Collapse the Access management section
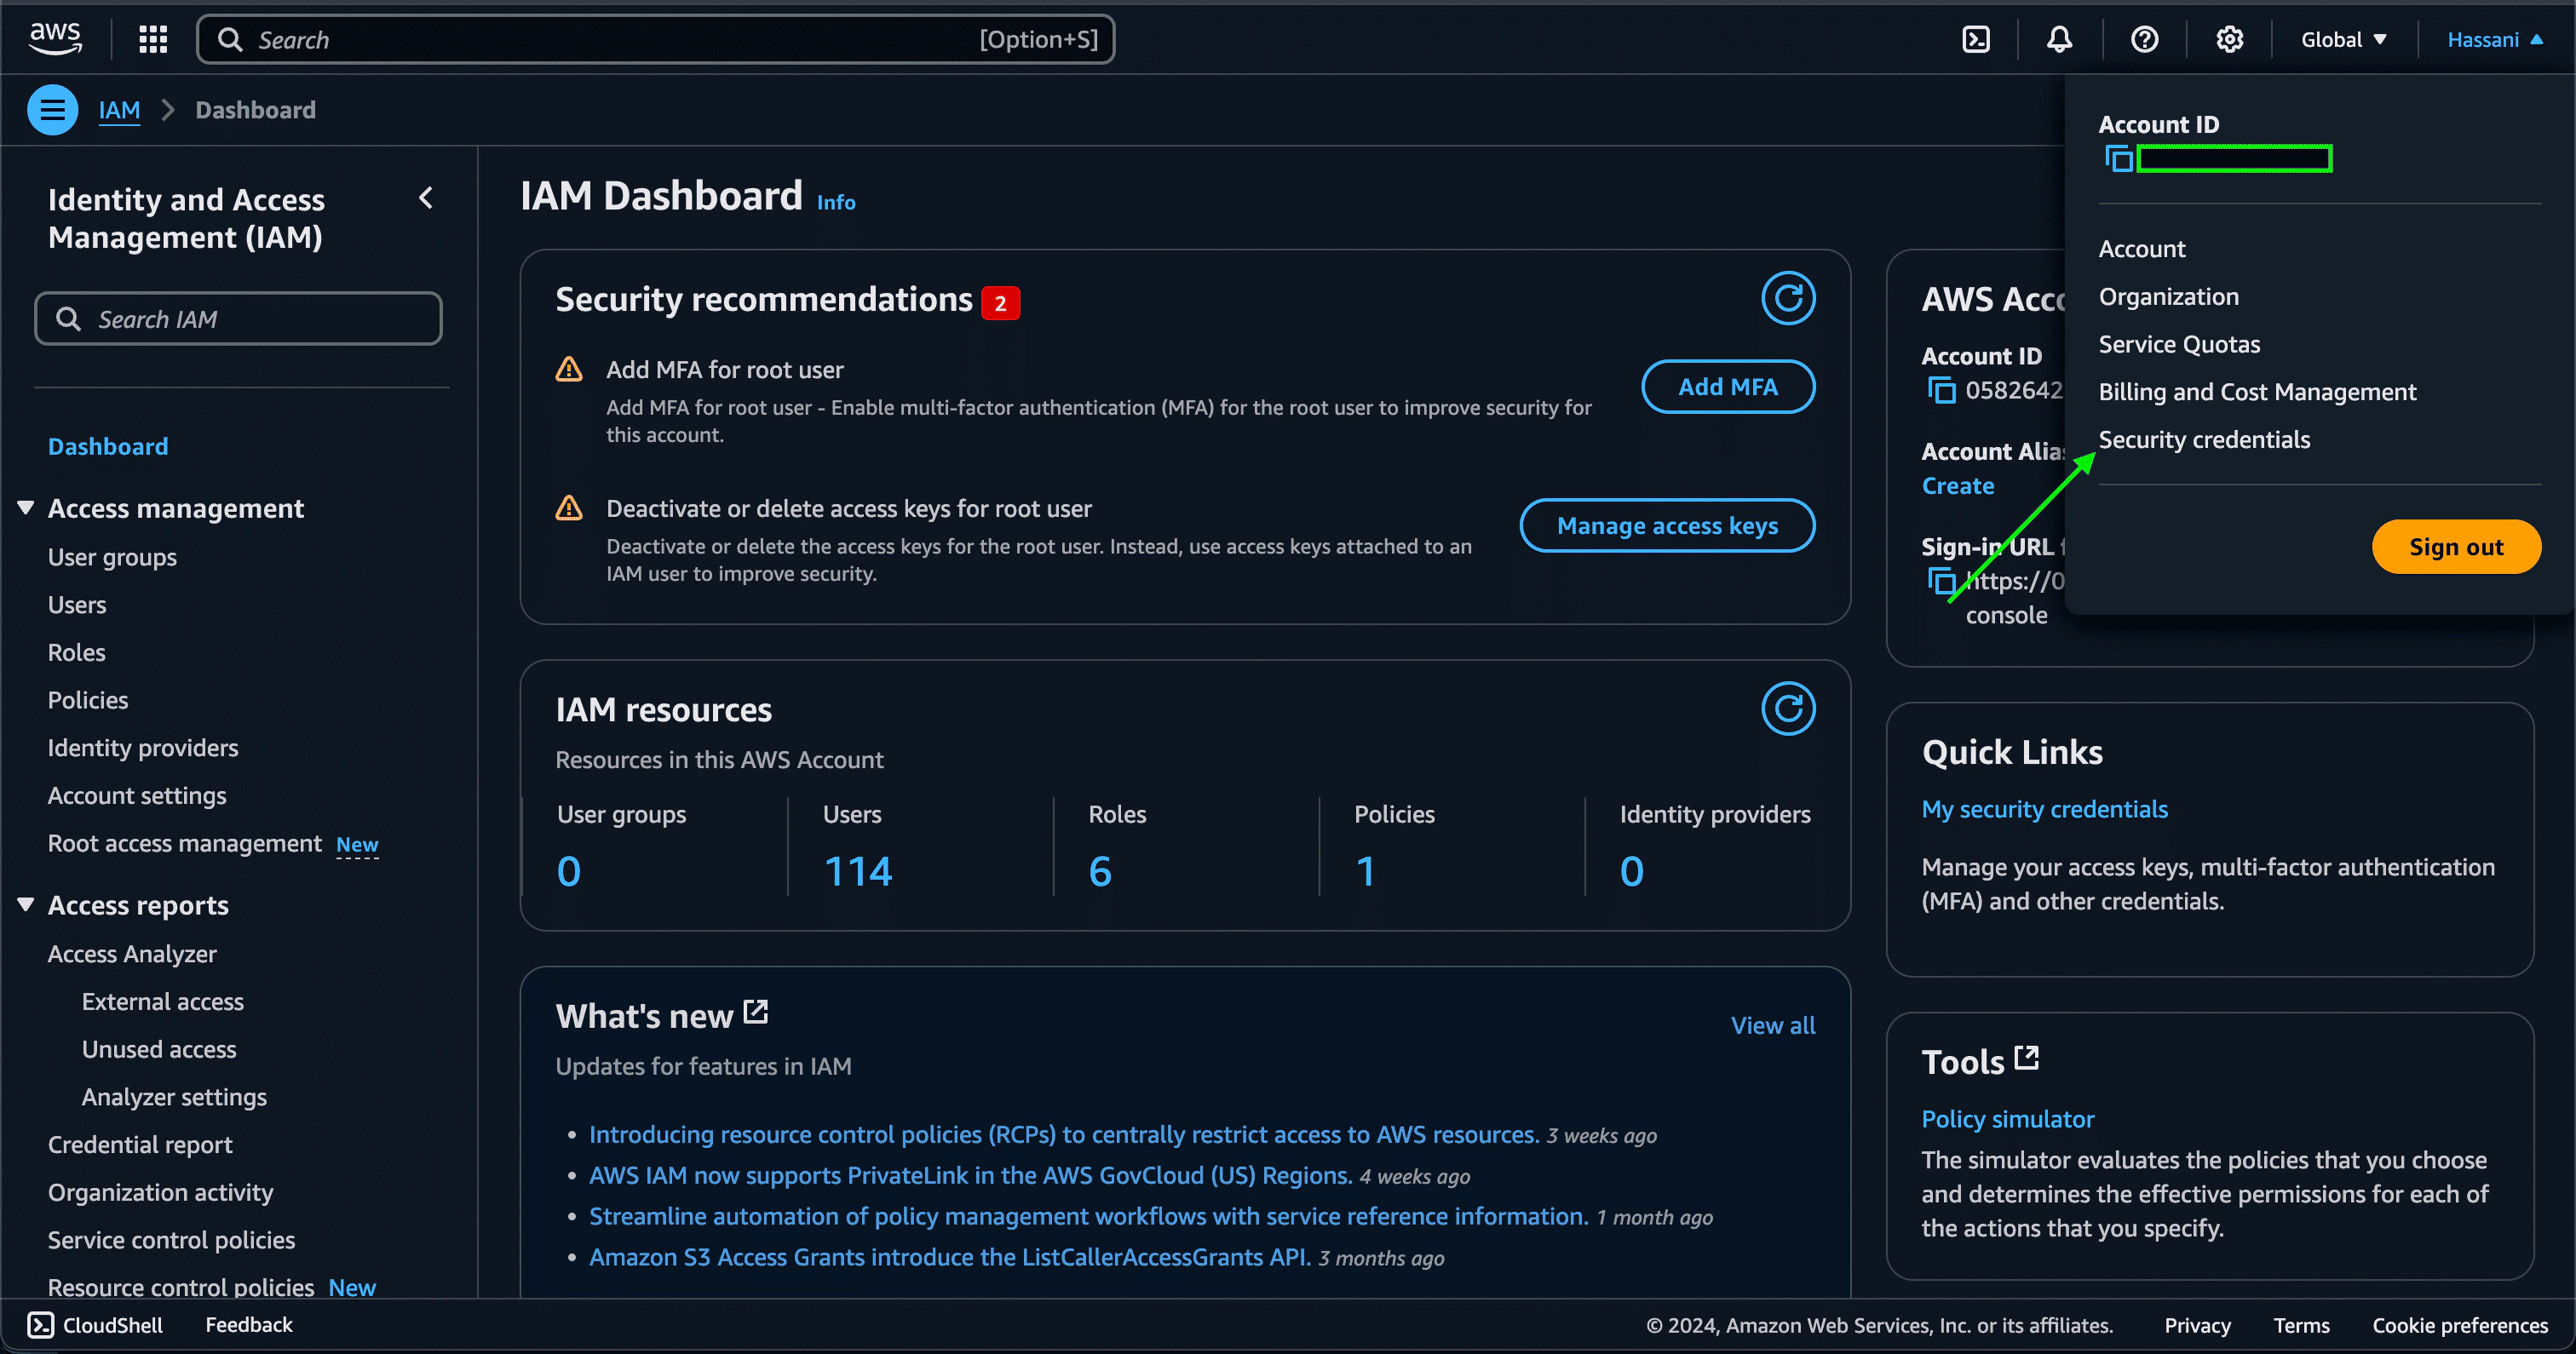 point(26,508)
